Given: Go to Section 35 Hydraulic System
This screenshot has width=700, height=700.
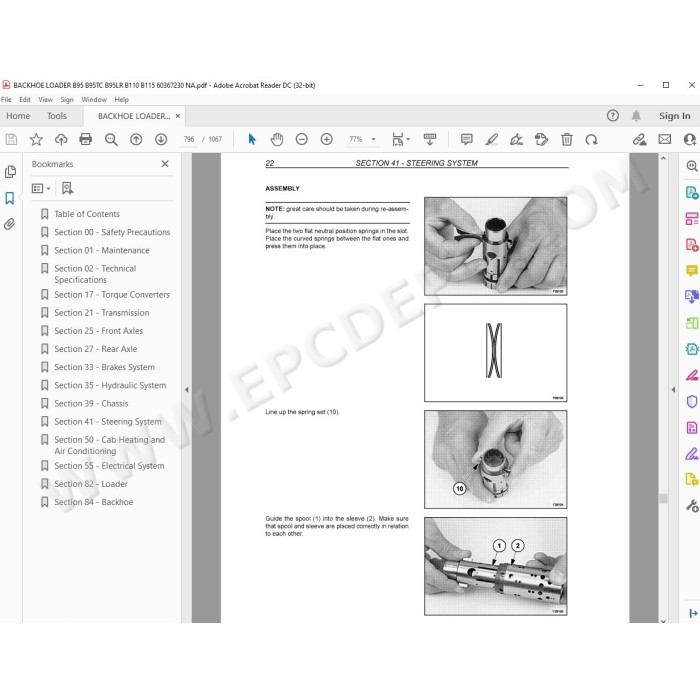Looking at the screenshot, I should [110, 385].
